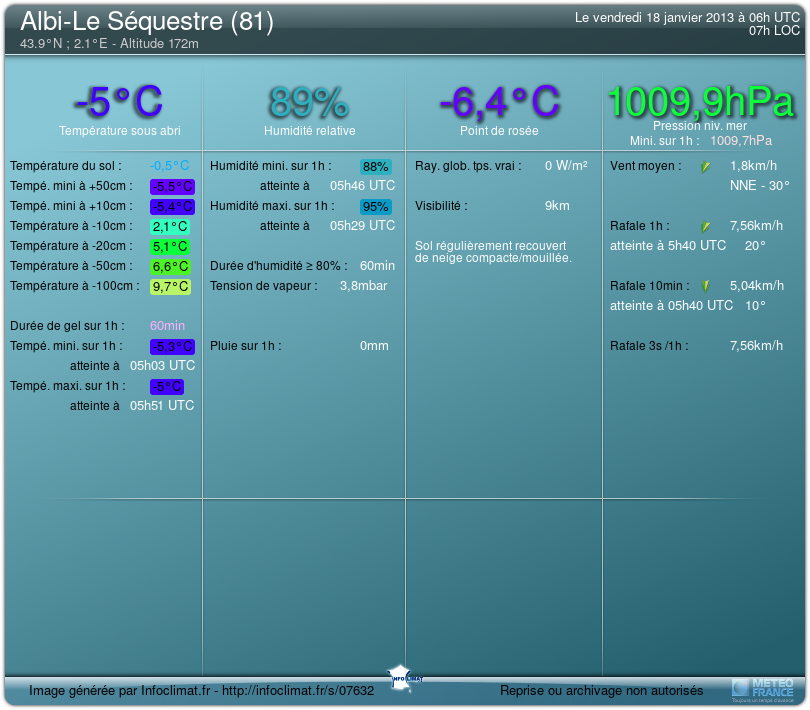The width and height of the screenshot is (810, 710).
Task: Select the 88% minimum humidity badge
Action: 376,166
